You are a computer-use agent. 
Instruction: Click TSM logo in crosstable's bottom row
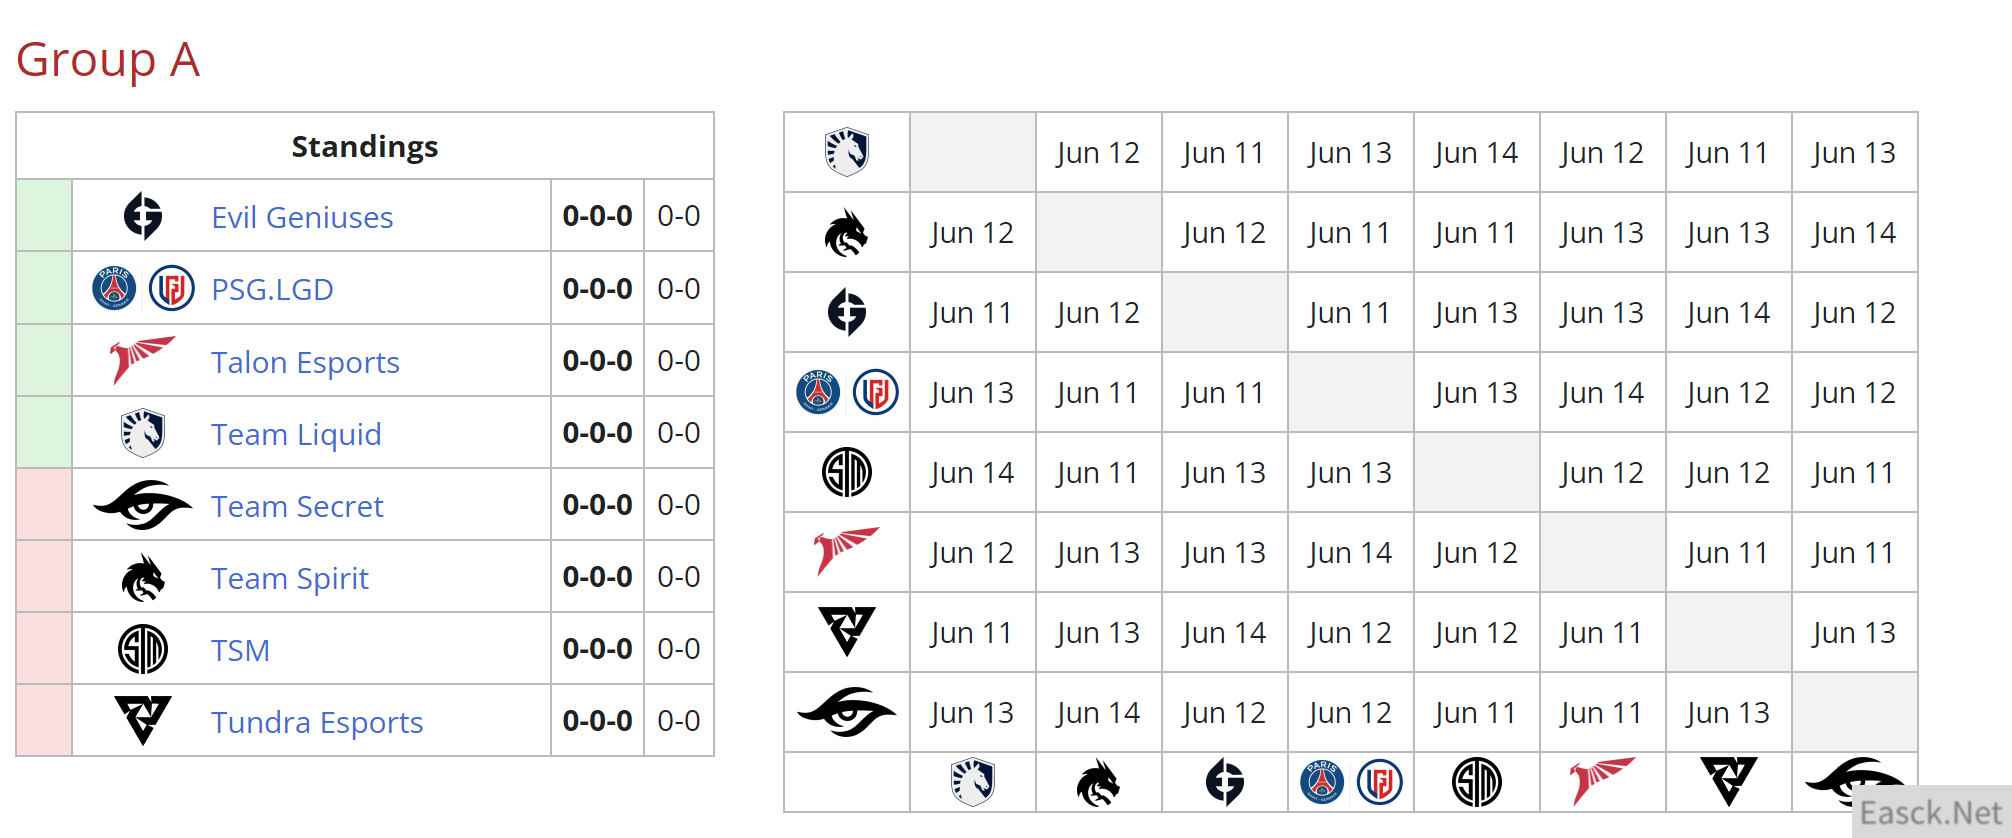click(1476, 782)
